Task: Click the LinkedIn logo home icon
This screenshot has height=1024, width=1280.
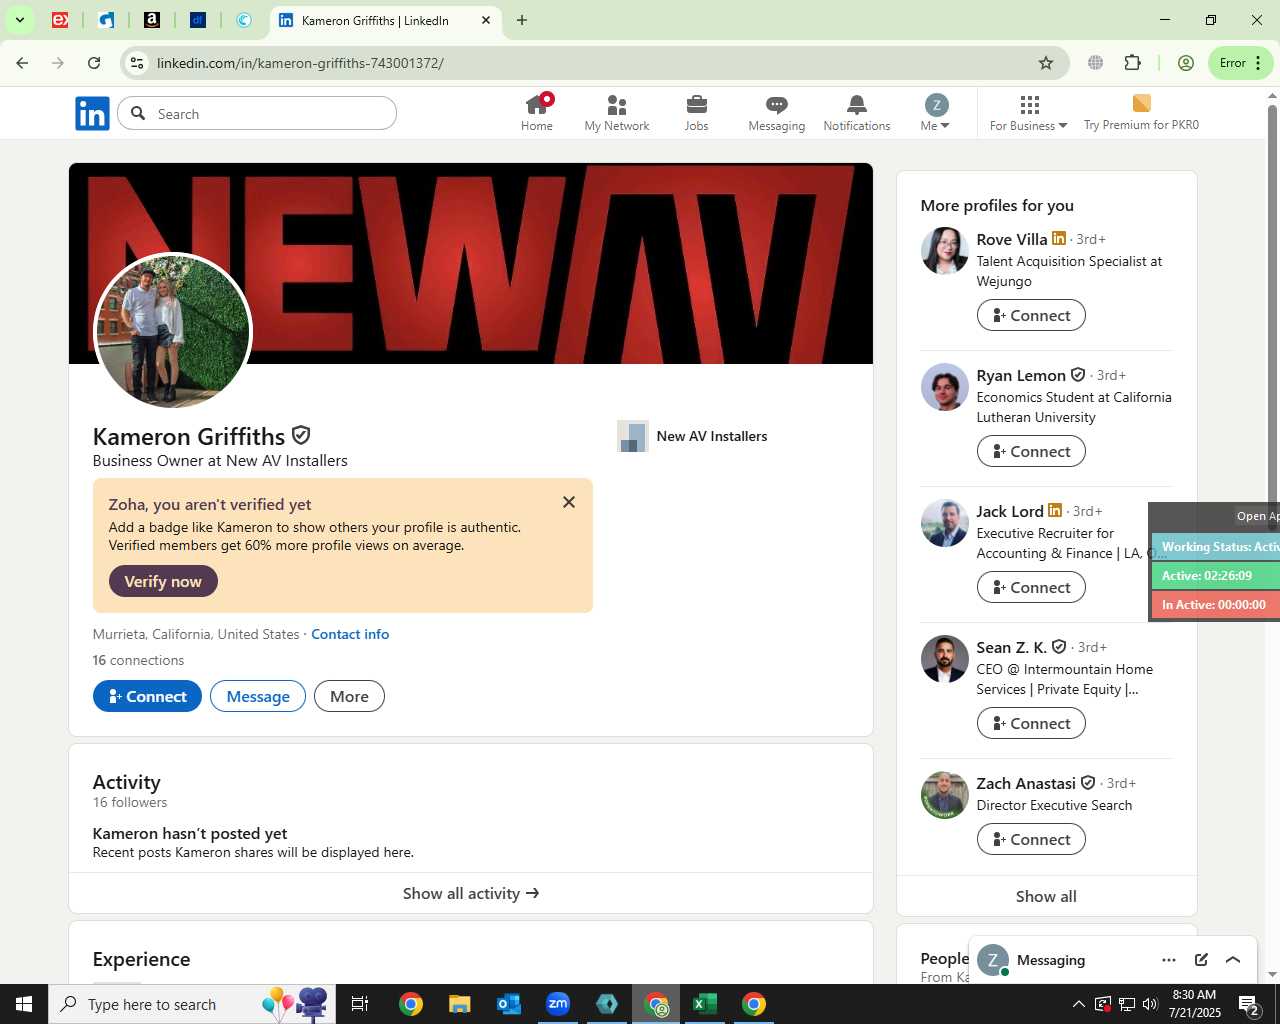Action: [92, 114]
